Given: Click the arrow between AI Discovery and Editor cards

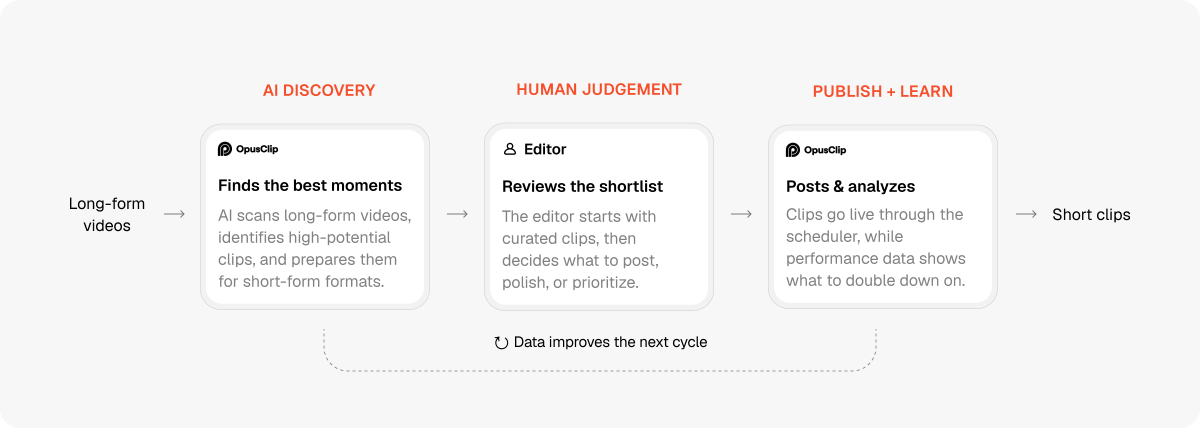Looking at the screenshot, I should coord(457,214).
